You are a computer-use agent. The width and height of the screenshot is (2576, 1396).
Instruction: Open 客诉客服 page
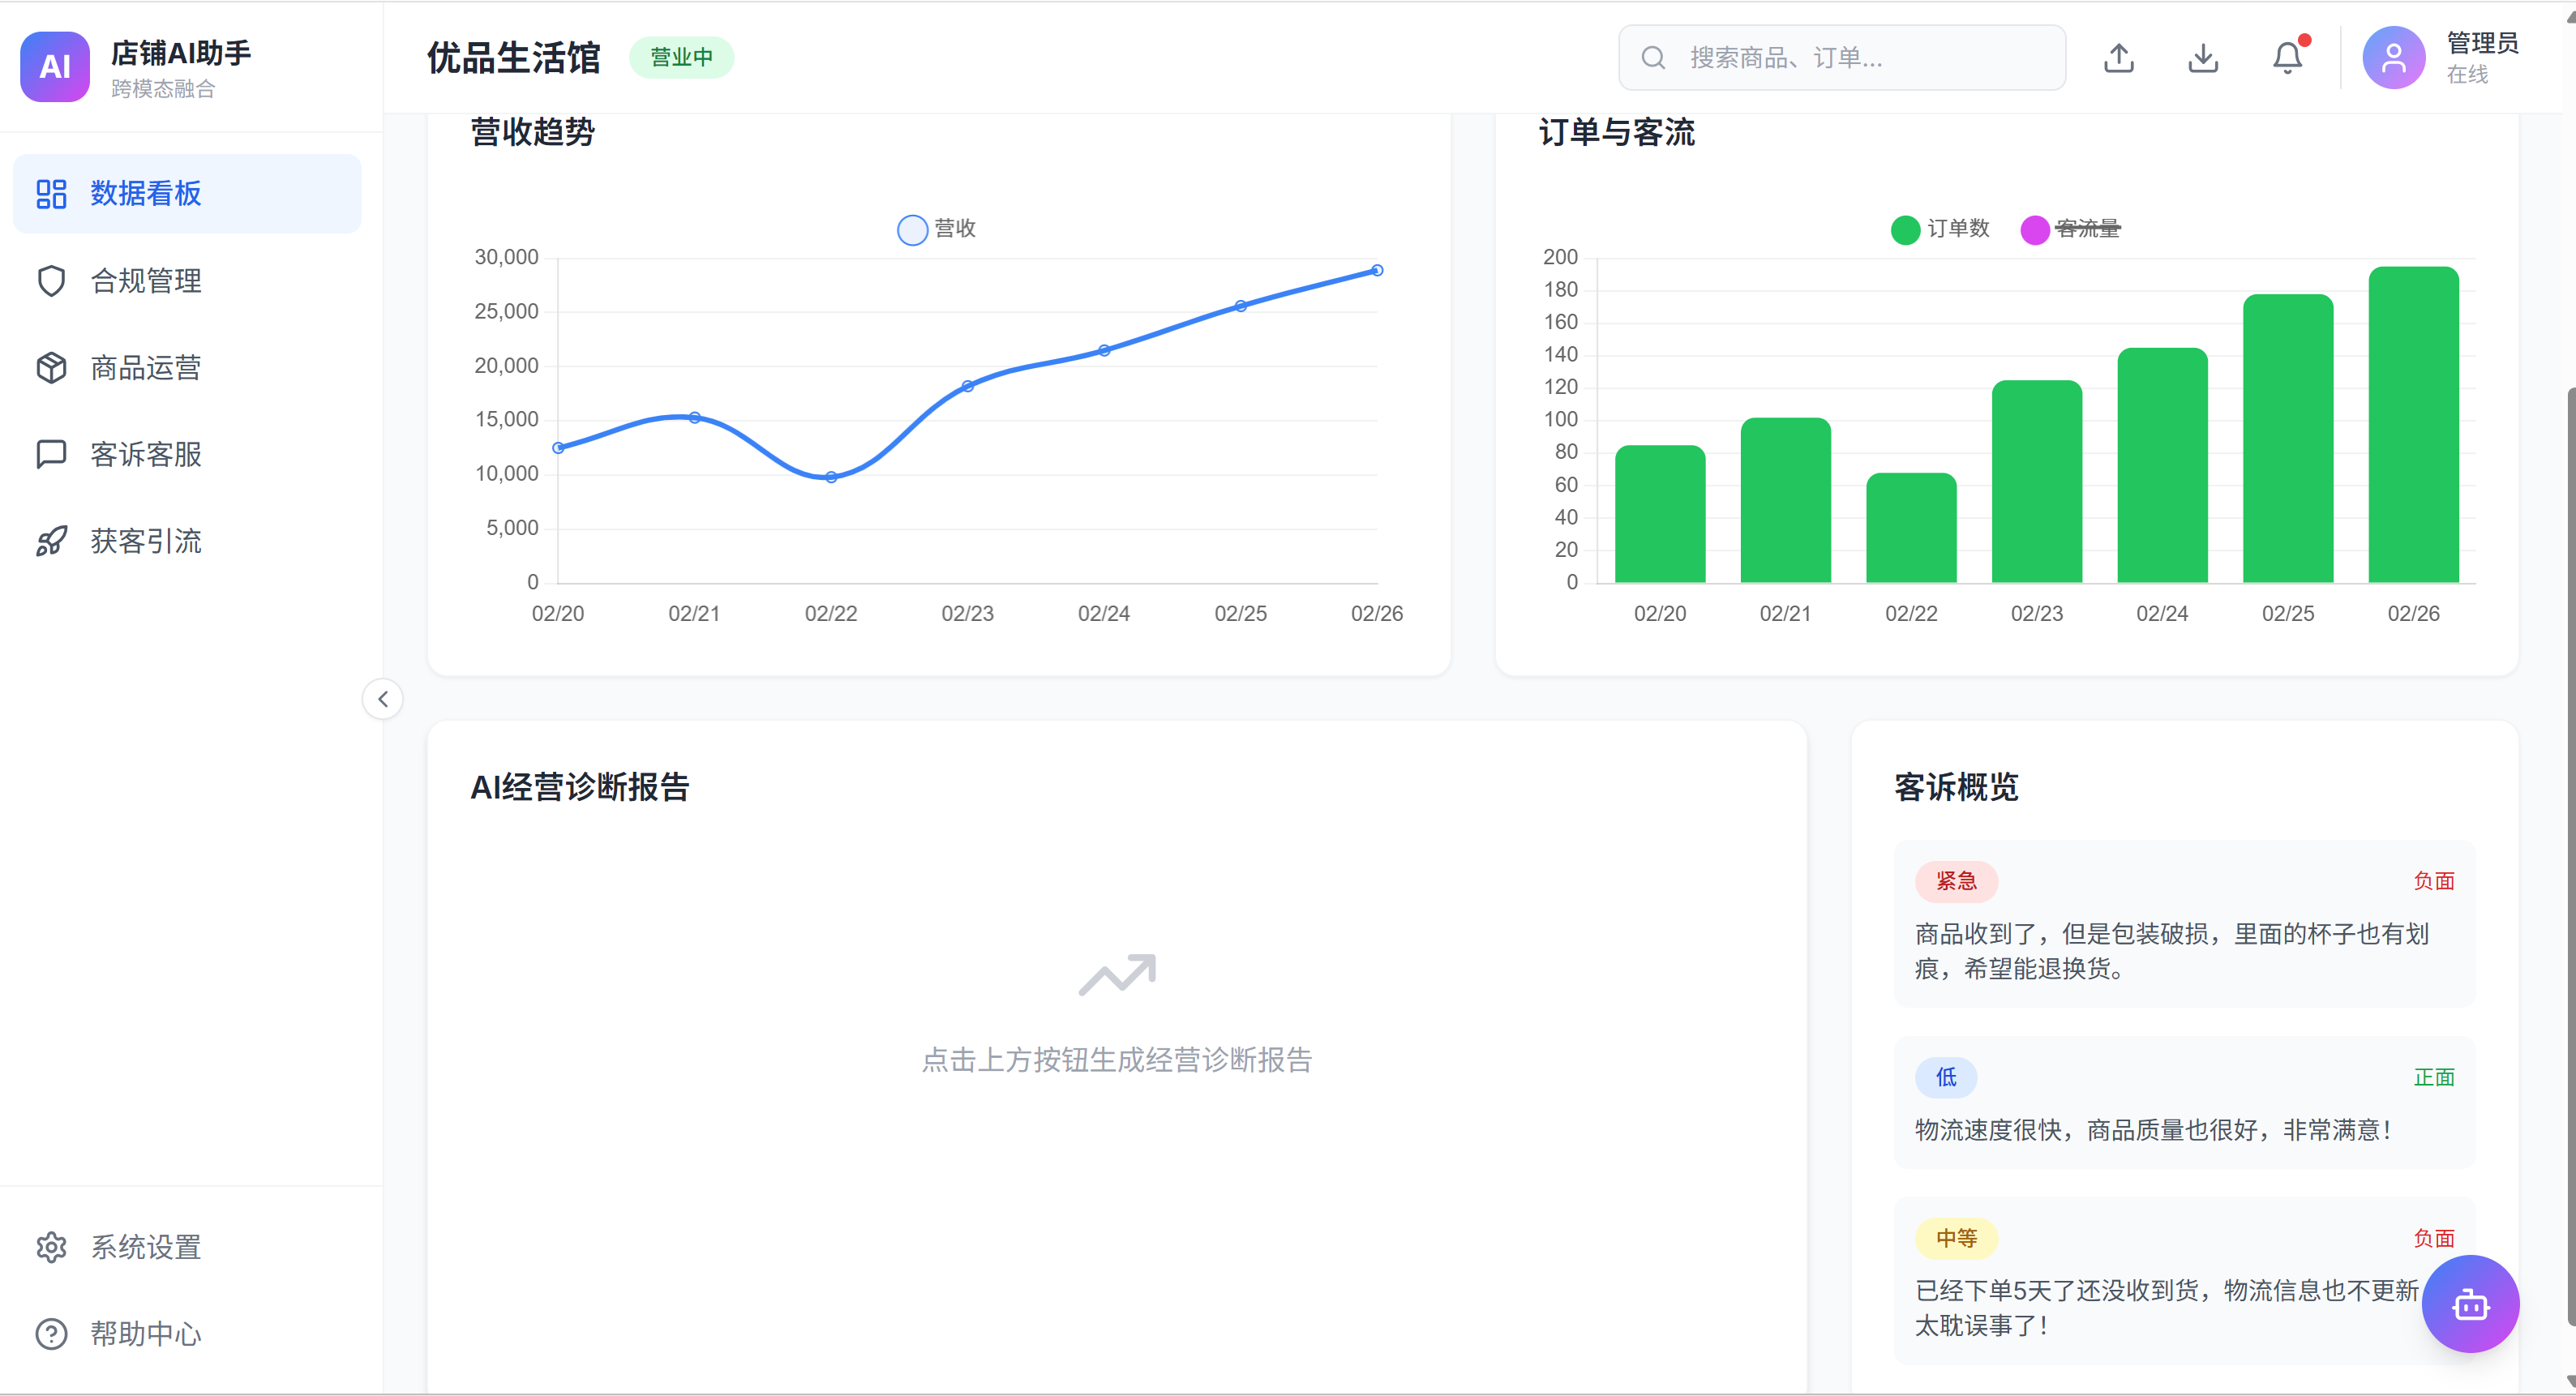click(x=187, y=454)
